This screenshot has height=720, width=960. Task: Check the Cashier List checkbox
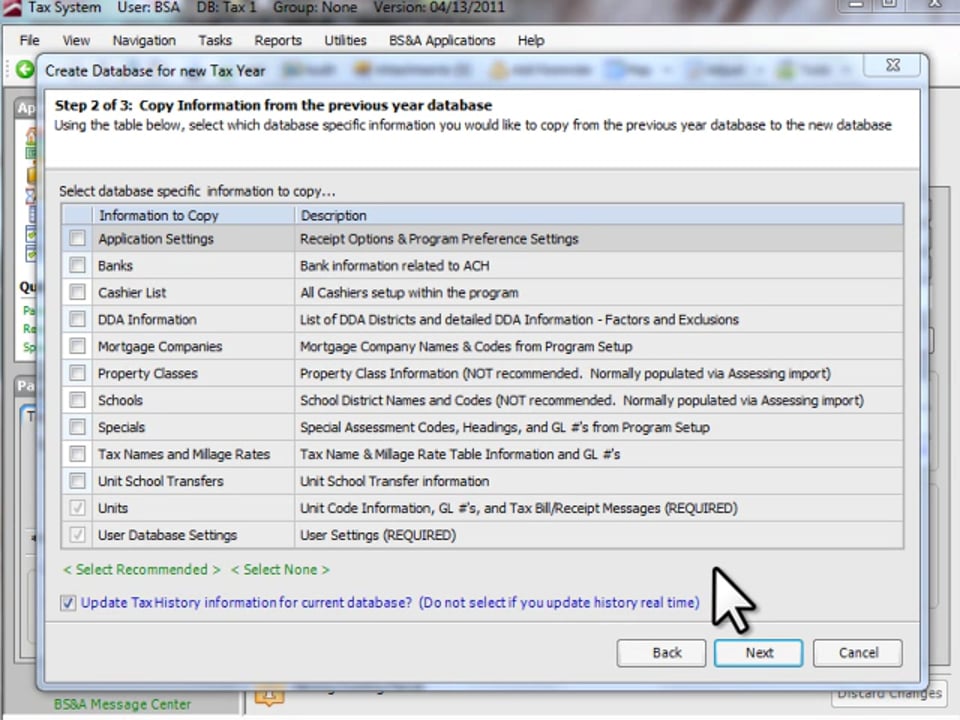[77, 292]
